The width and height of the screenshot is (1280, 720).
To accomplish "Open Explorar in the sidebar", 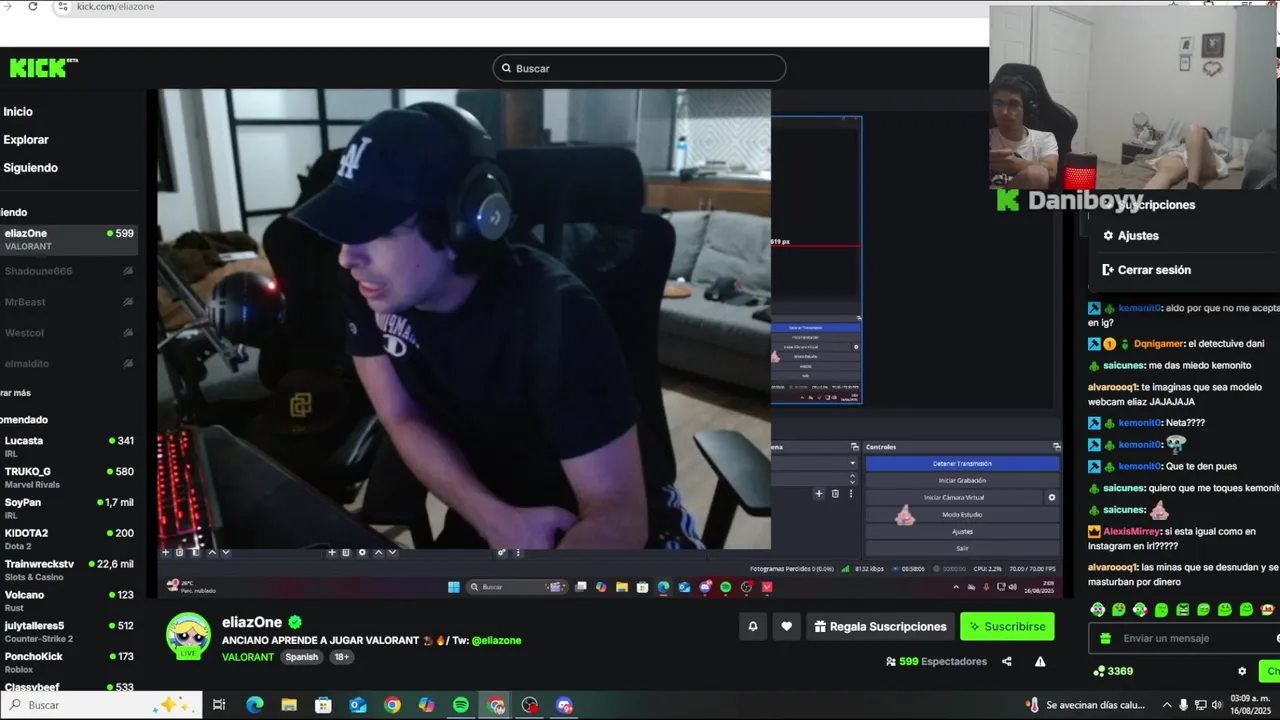I will [26, 140].
